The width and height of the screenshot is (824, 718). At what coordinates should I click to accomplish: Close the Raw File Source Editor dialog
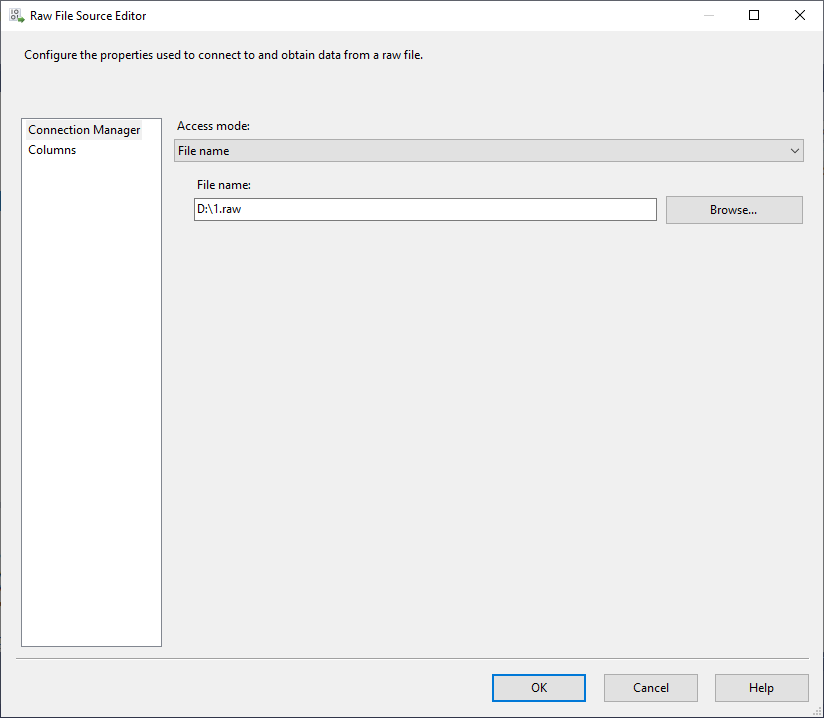click(x=800, y=15)
